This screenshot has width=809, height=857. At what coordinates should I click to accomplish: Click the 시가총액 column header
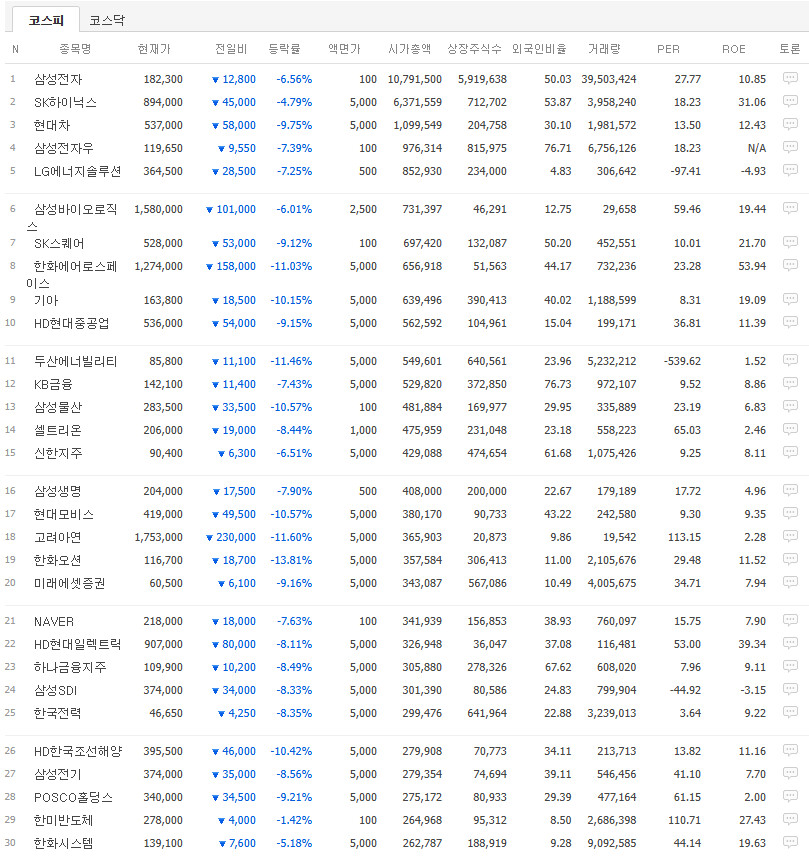(x=409, y=49)
